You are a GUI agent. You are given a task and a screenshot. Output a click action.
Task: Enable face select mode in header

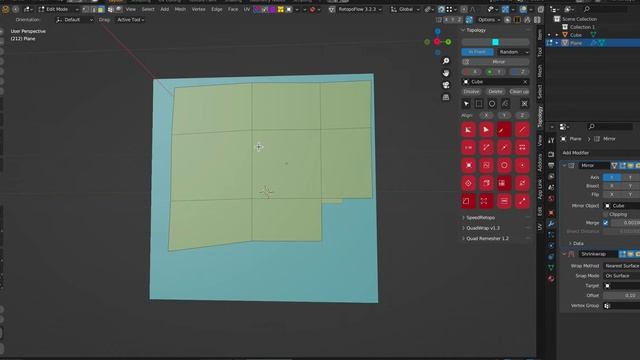100,9
